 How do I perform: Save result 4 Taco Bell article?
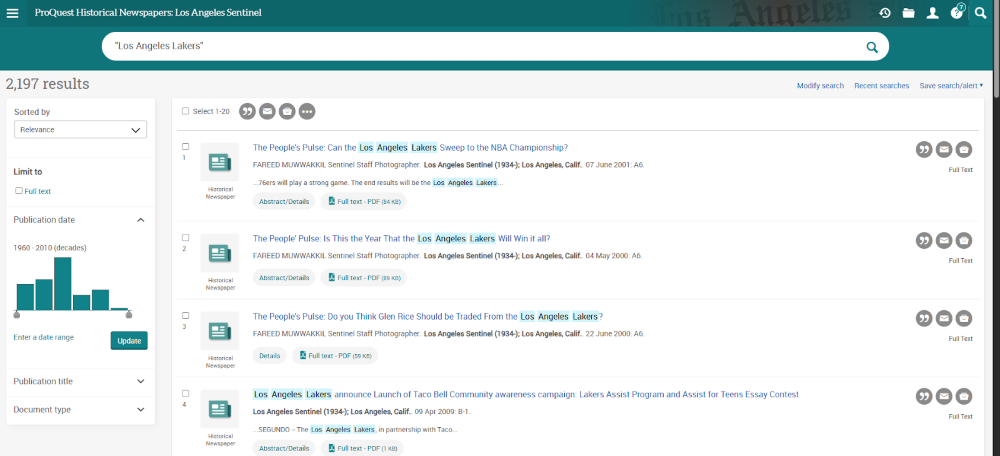point(964,396)
